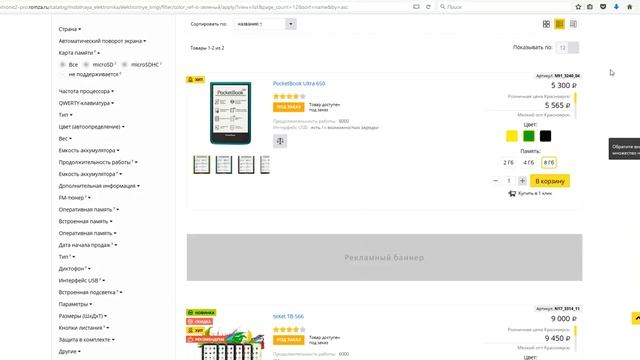Open the texet TB-566 product link
Screen dimensions: 640x360
coord(288,316)
